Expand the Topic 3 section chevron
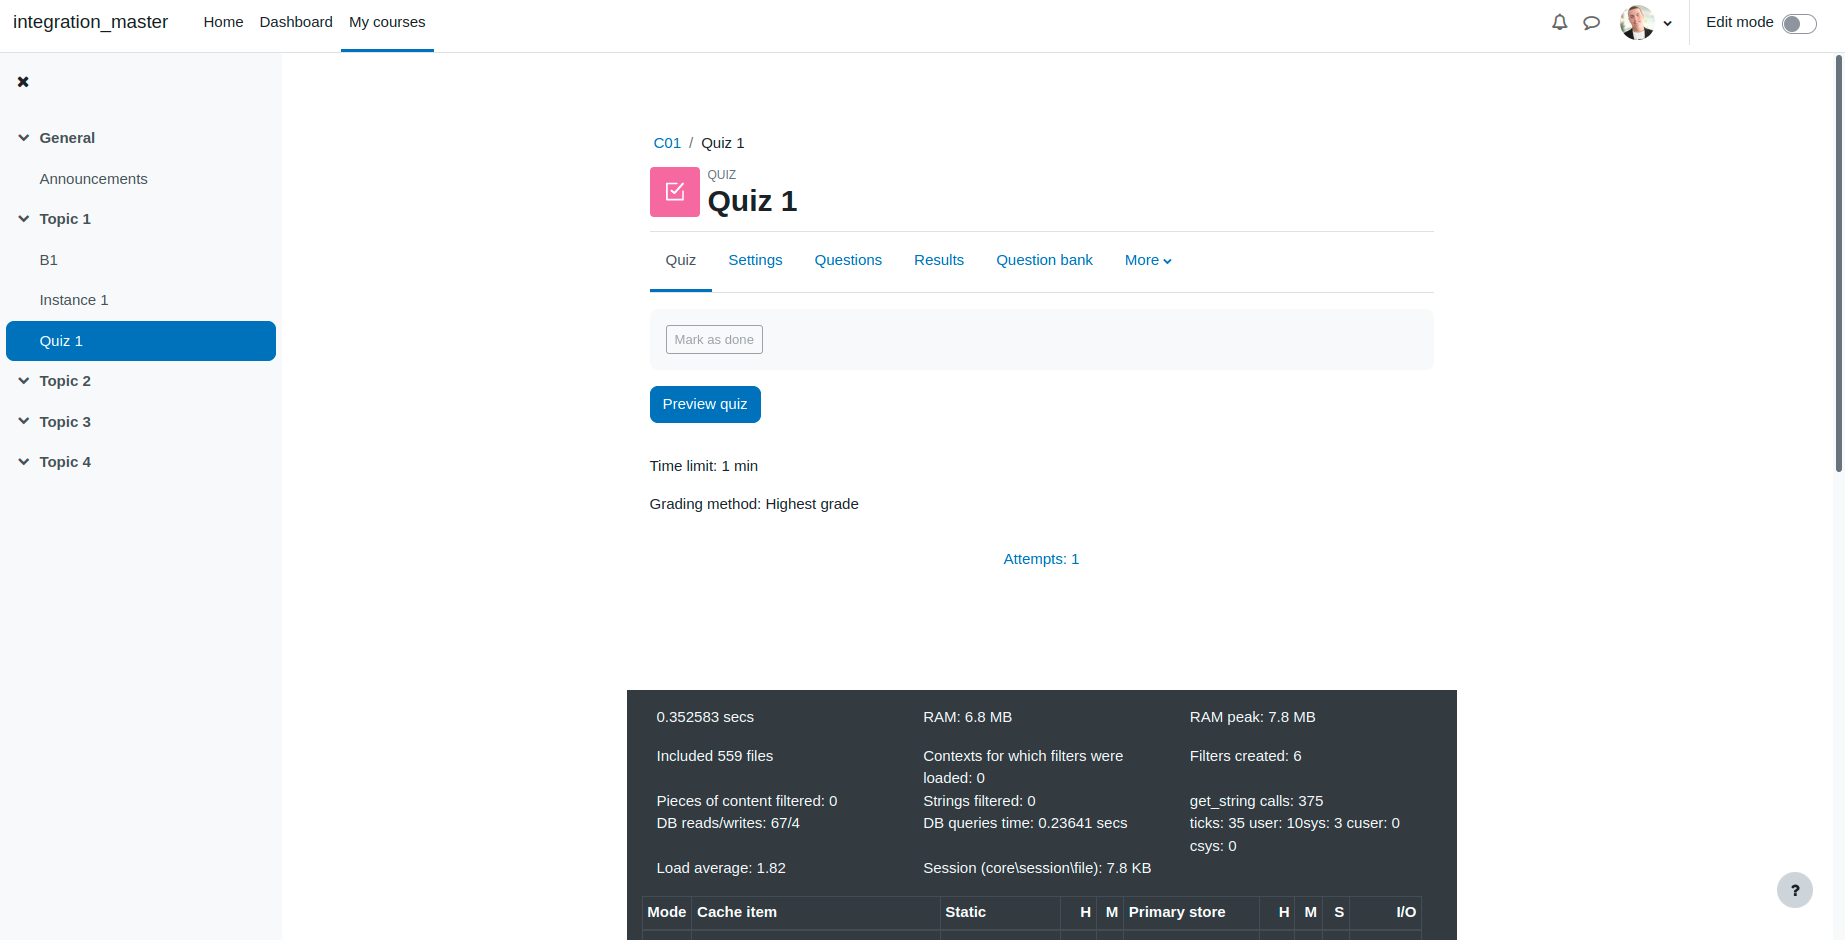 [23, 422]
